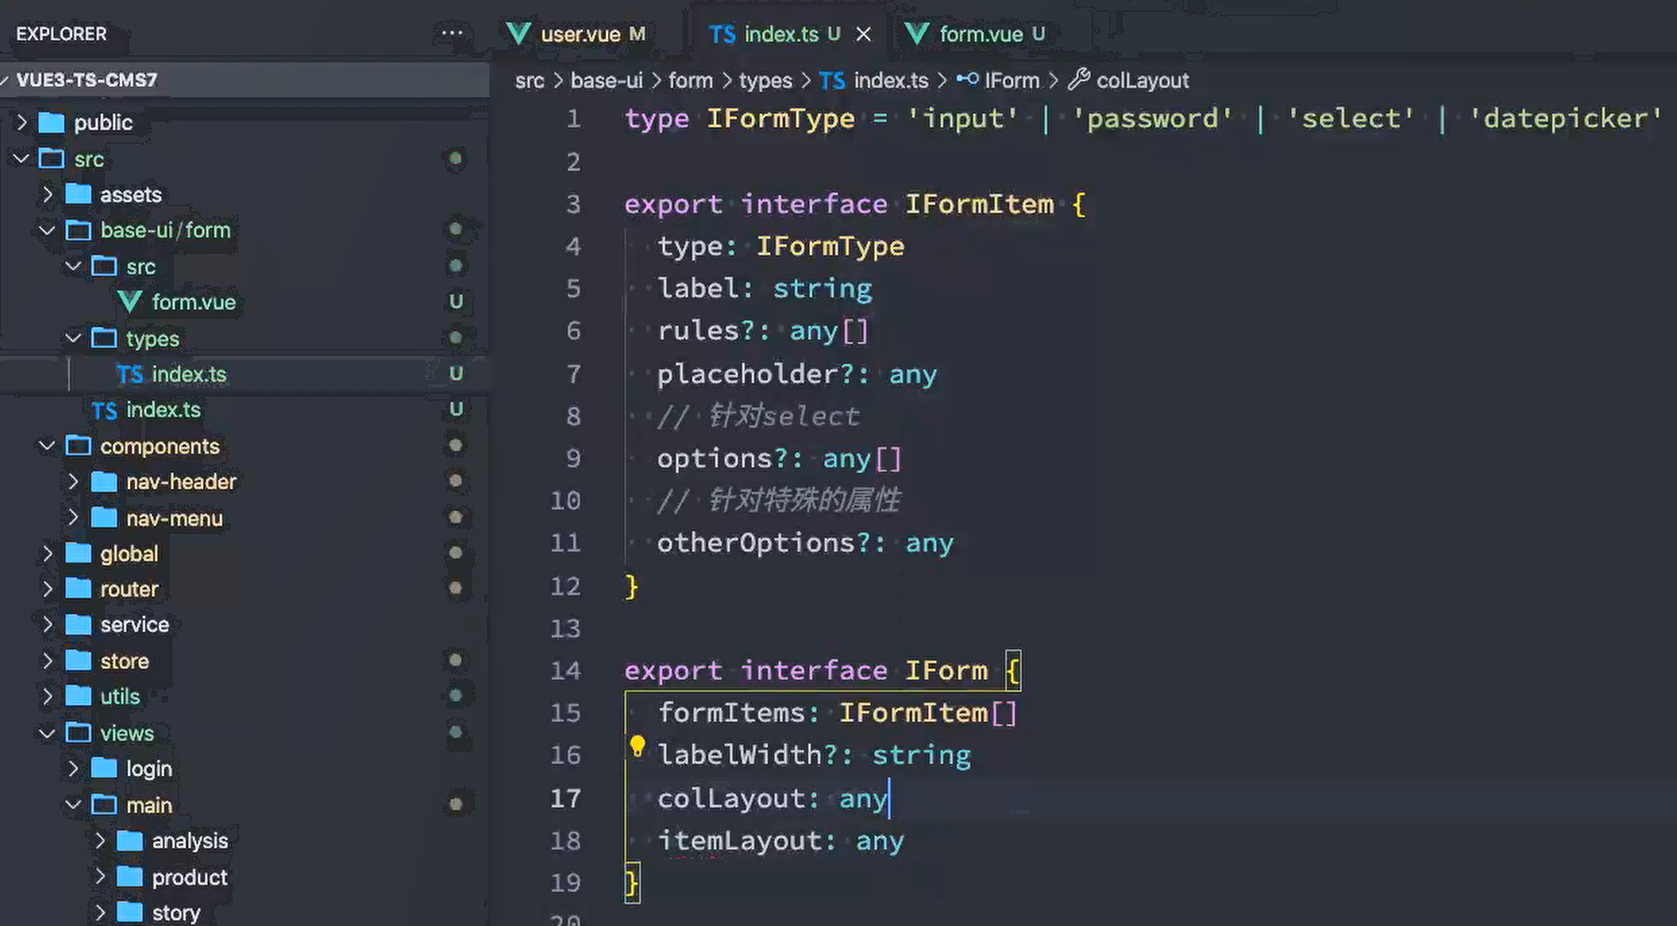Click the story folder icon
Viewport: 1677px width, 926px height.
tap(130, 912)
